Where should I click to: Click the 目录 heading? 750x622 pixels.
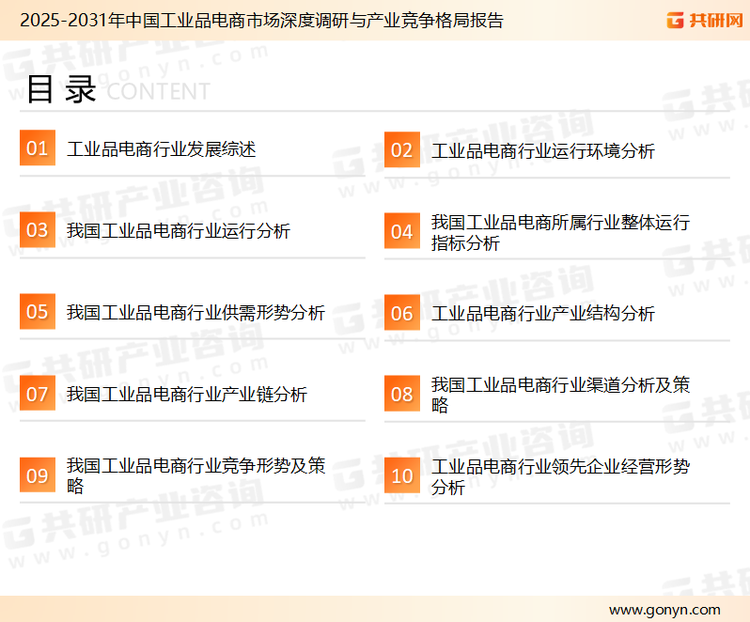[x=61, y=89]
